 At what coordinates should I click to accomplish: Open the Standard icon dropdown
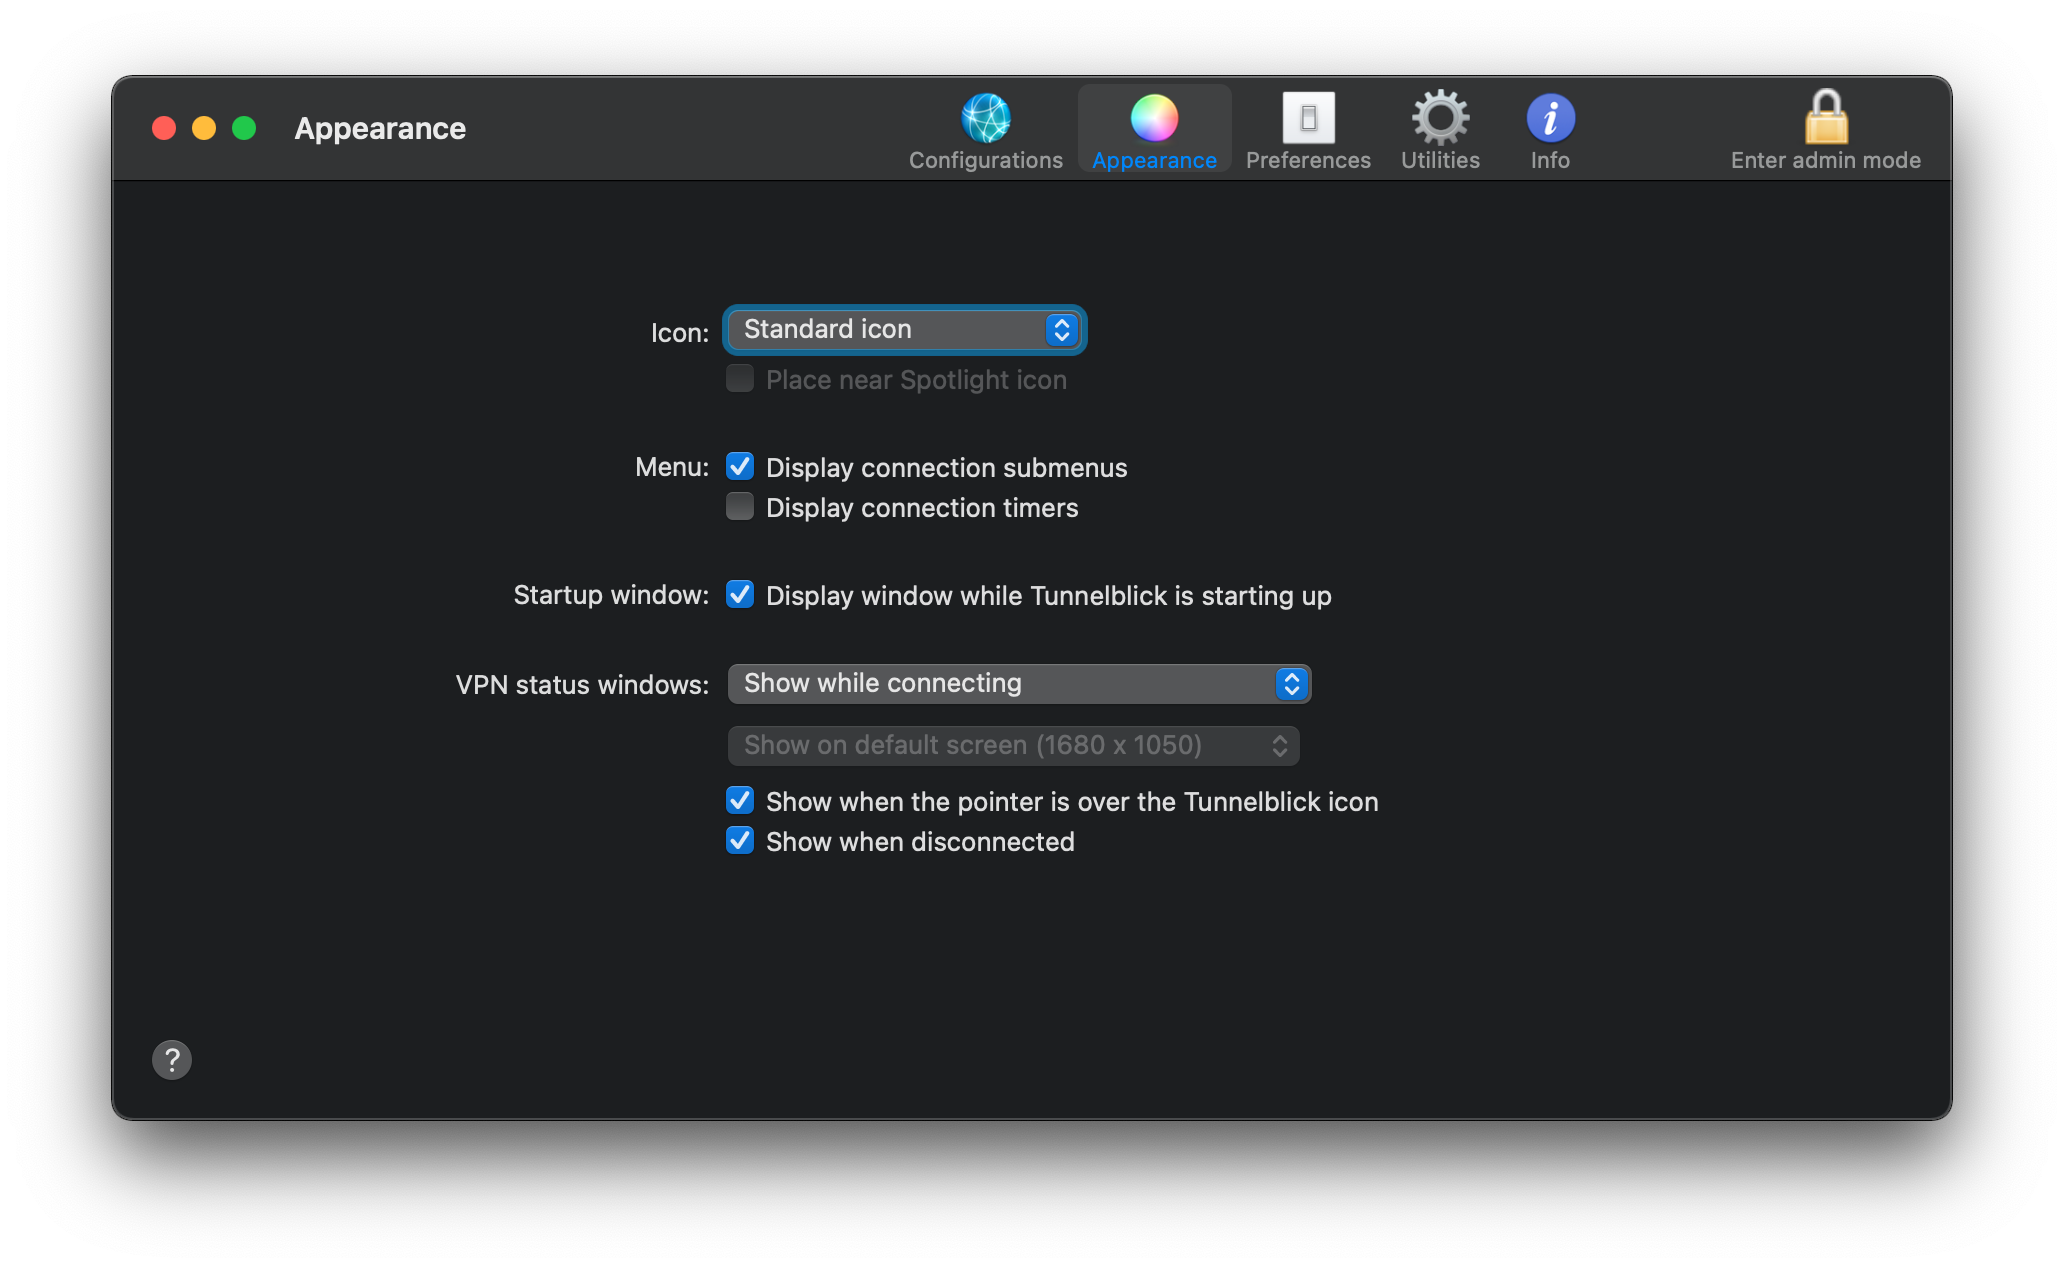[x=904, y=330]
